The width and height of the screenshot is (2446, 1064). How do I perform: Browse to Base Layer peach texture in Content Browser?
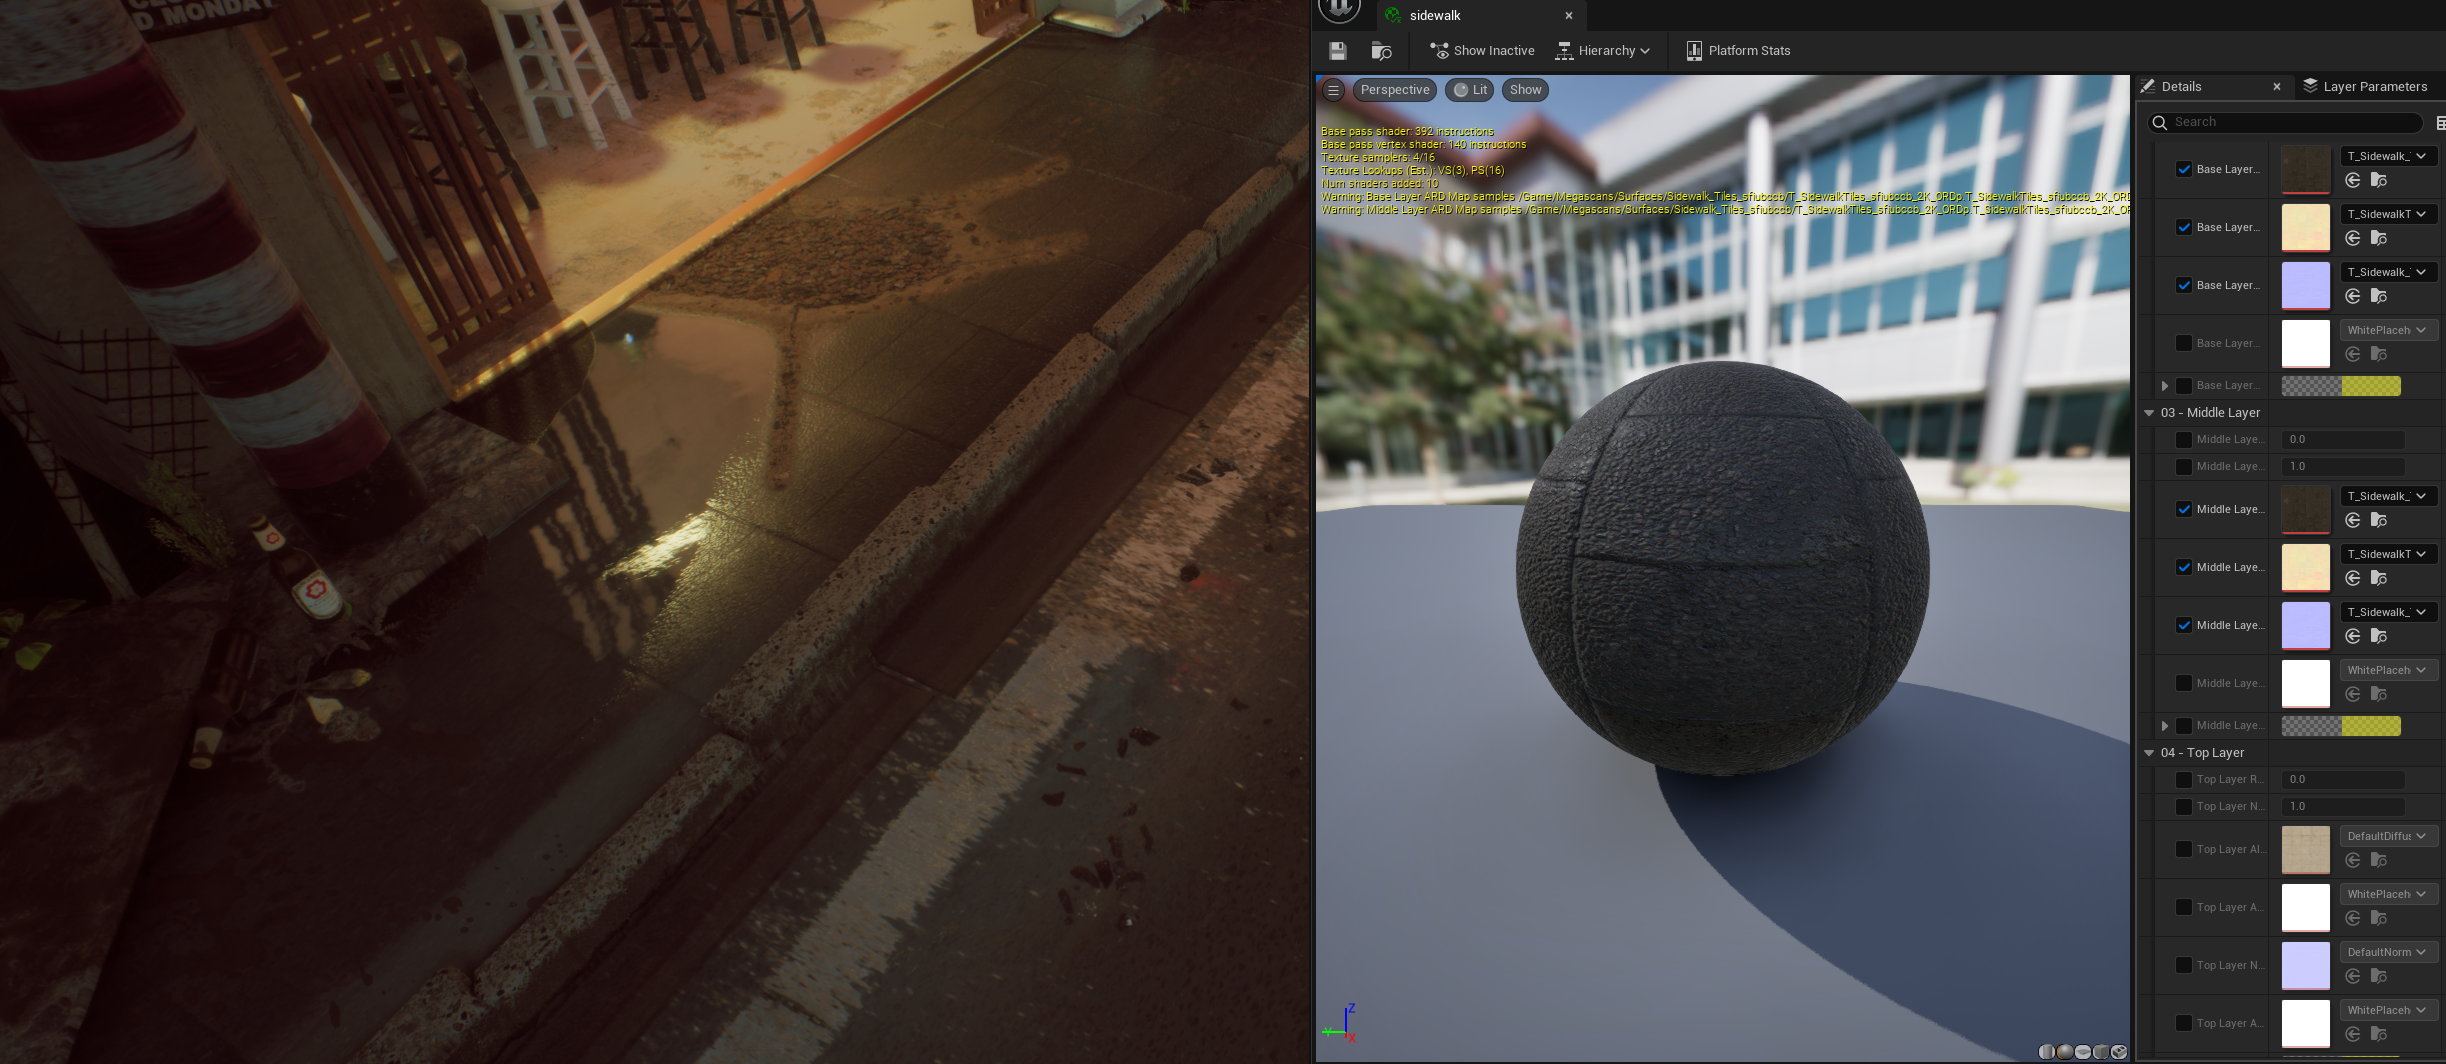coord(2379,238)
